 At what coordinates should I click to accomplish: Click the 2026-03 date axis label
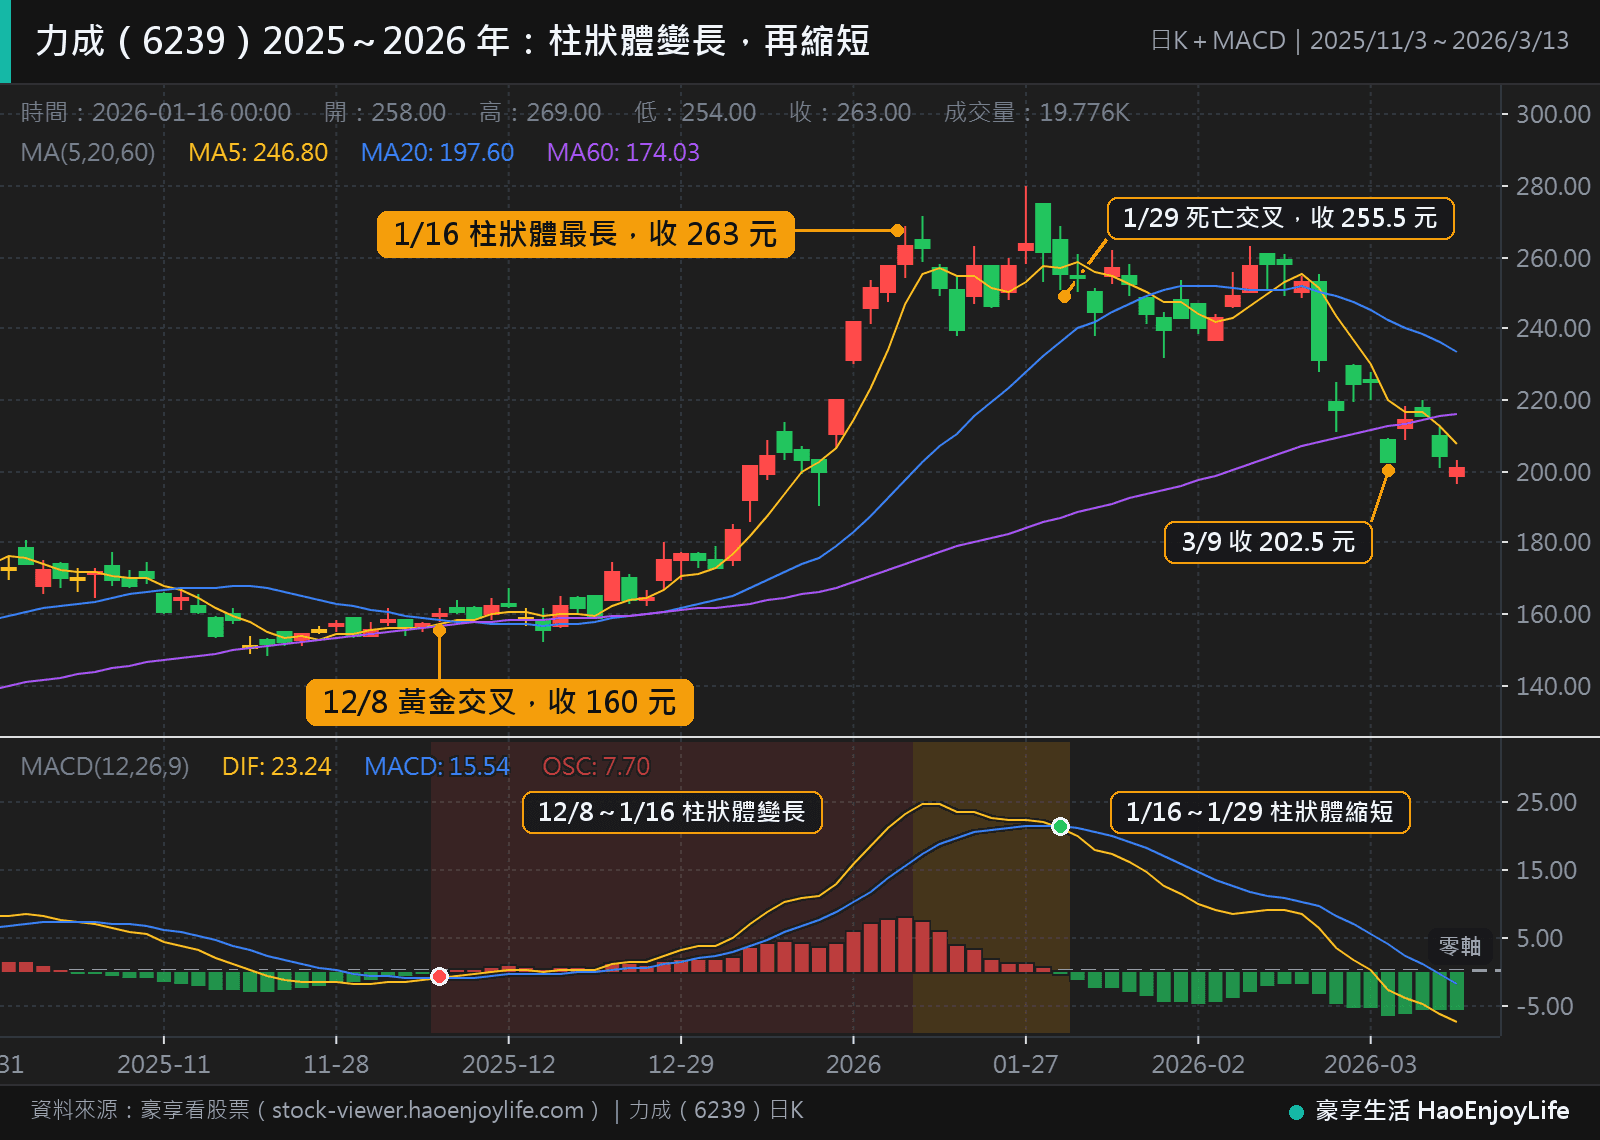pos(1370,1064)
